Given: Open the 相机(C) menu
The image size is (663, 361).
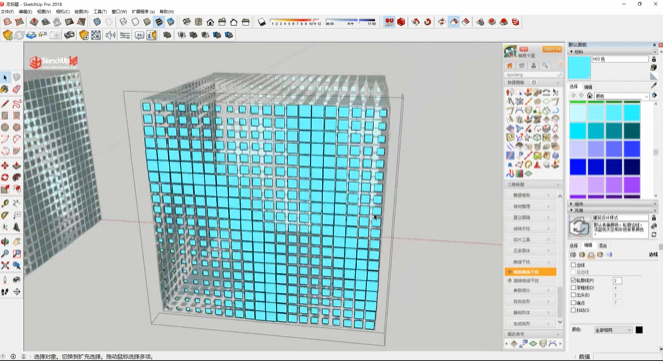Looking at the screenshot, I should 63,11.
